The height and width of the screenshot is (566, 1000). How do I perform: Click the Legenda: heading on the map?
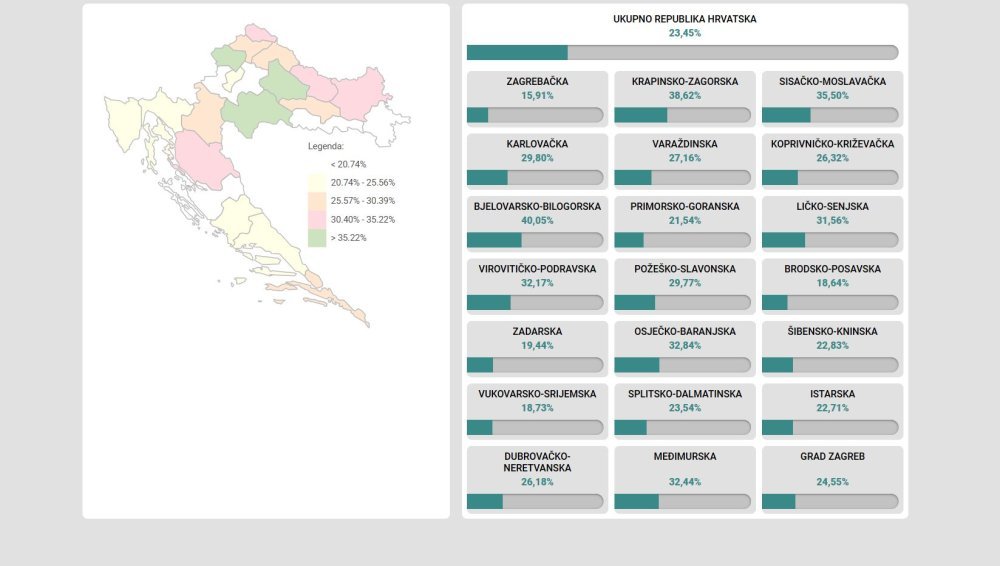[326, 146]
